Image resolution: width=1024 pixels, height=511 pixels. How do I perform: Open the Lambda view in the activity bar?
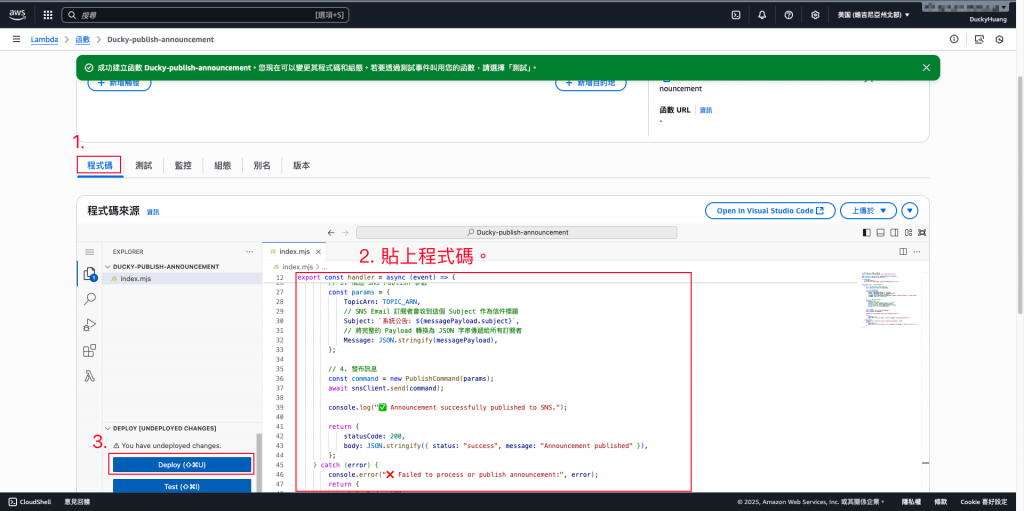[x=89, y=376]
